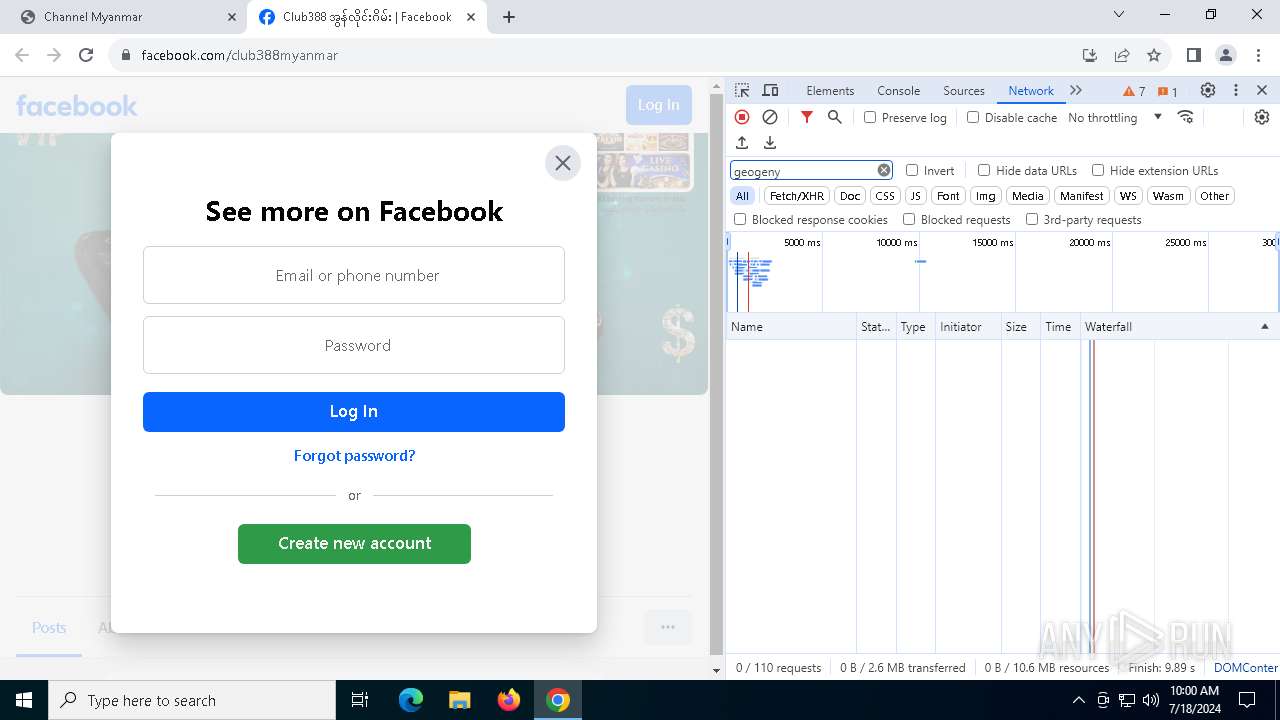
Task: Open Microsoft Edge from taskbar
Action: tap(411, 700)
